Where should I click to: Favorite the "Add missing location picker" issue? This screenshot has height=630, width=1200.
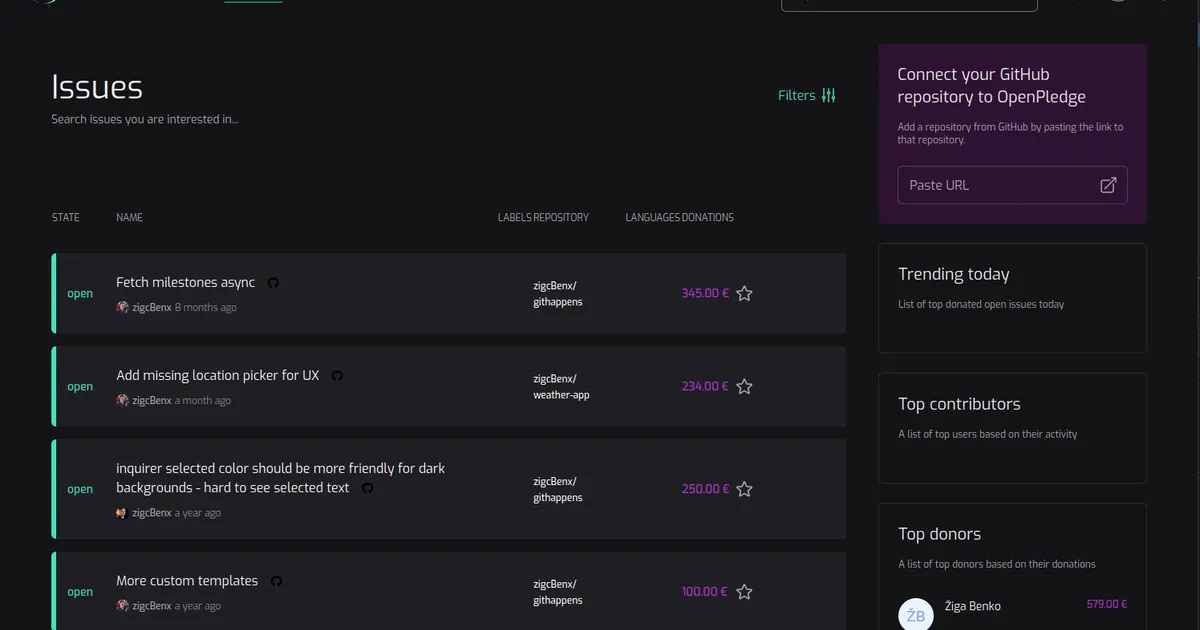pyautogui.click(x=744, y=387)
